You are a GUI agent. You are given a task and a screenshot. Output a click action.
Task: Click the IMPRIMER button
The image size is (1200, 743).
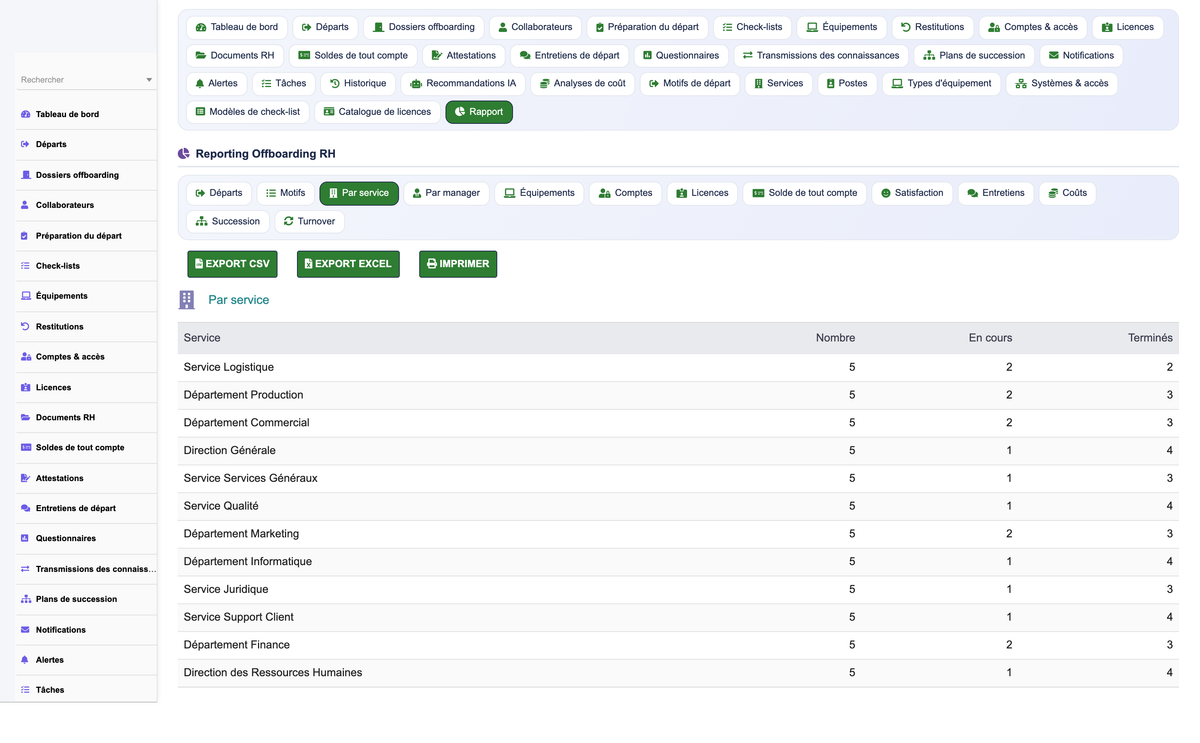[458, 264]
